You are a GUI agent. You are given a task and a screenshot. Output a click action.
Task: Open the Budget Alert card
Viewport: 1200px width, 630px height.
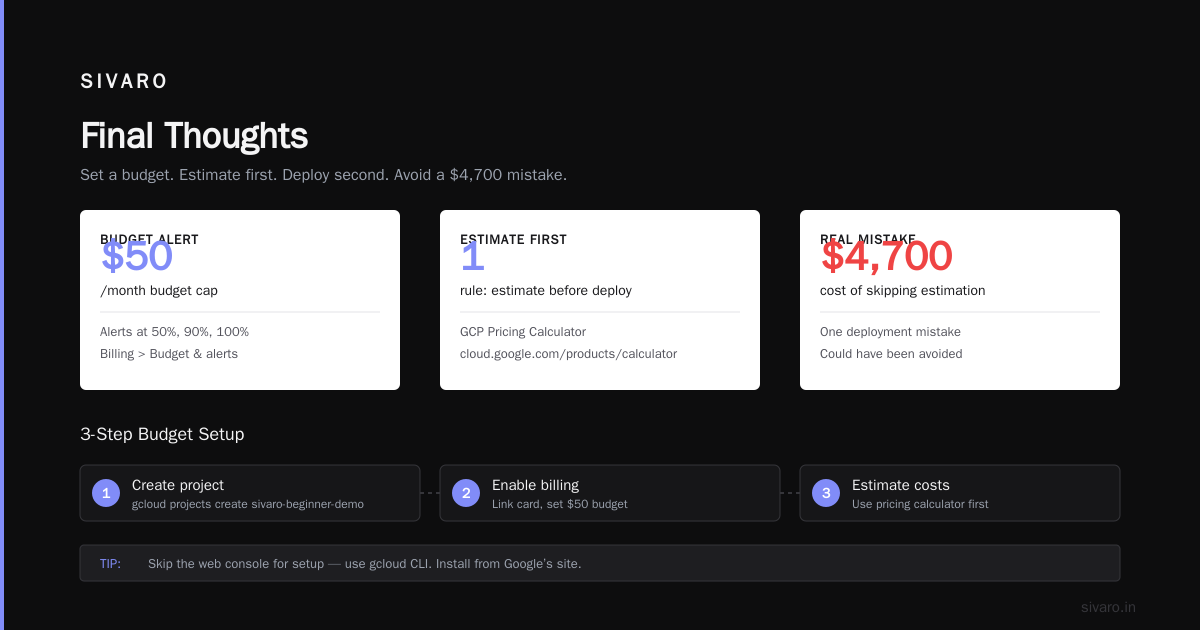[x=240, y=300]
